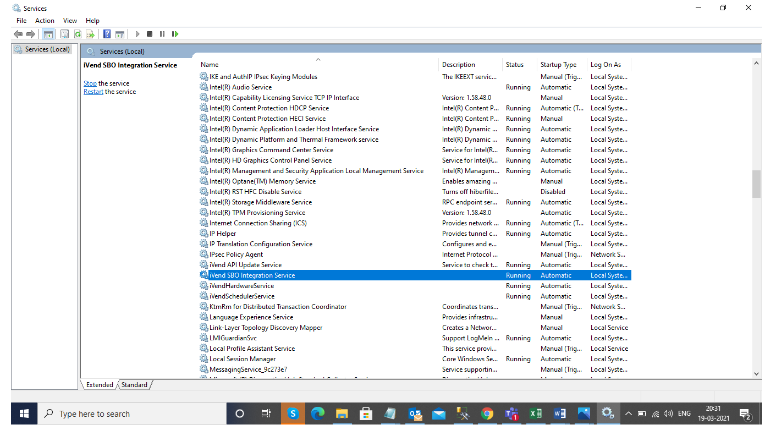The width and height of the screenshot is (762, 425).
Task: Select Intel(R) Optane(TM) Memory Service
Action: [415, 182]
